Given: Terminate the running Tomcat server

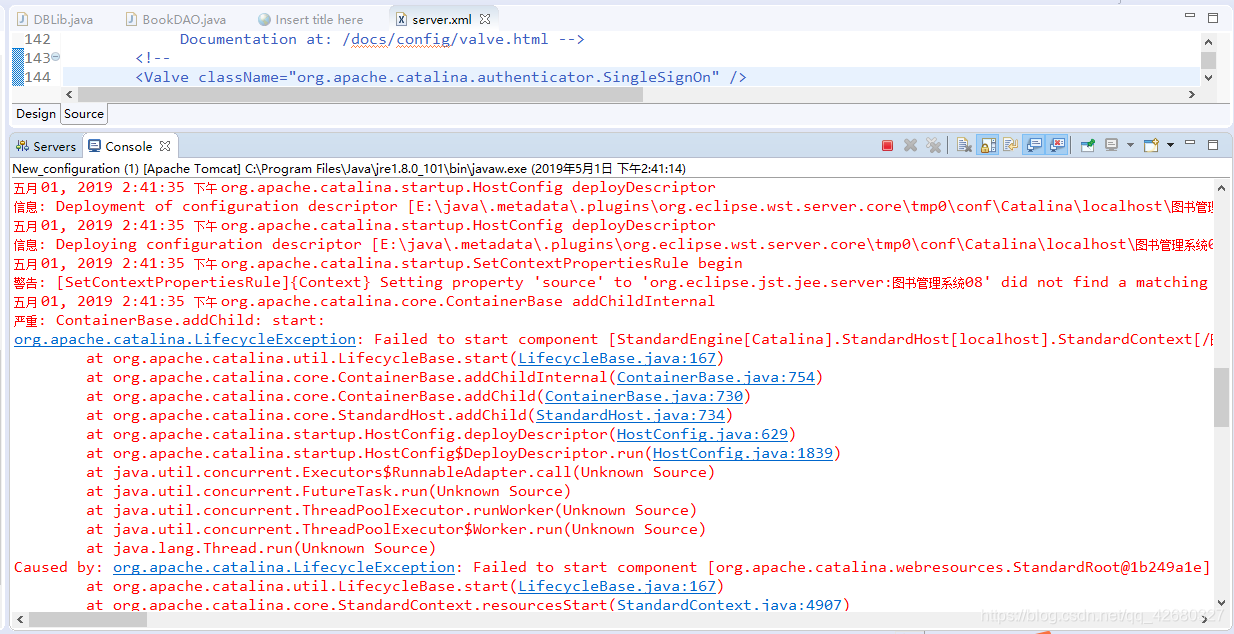Looking at the screenshot, I should coord(887,146).
